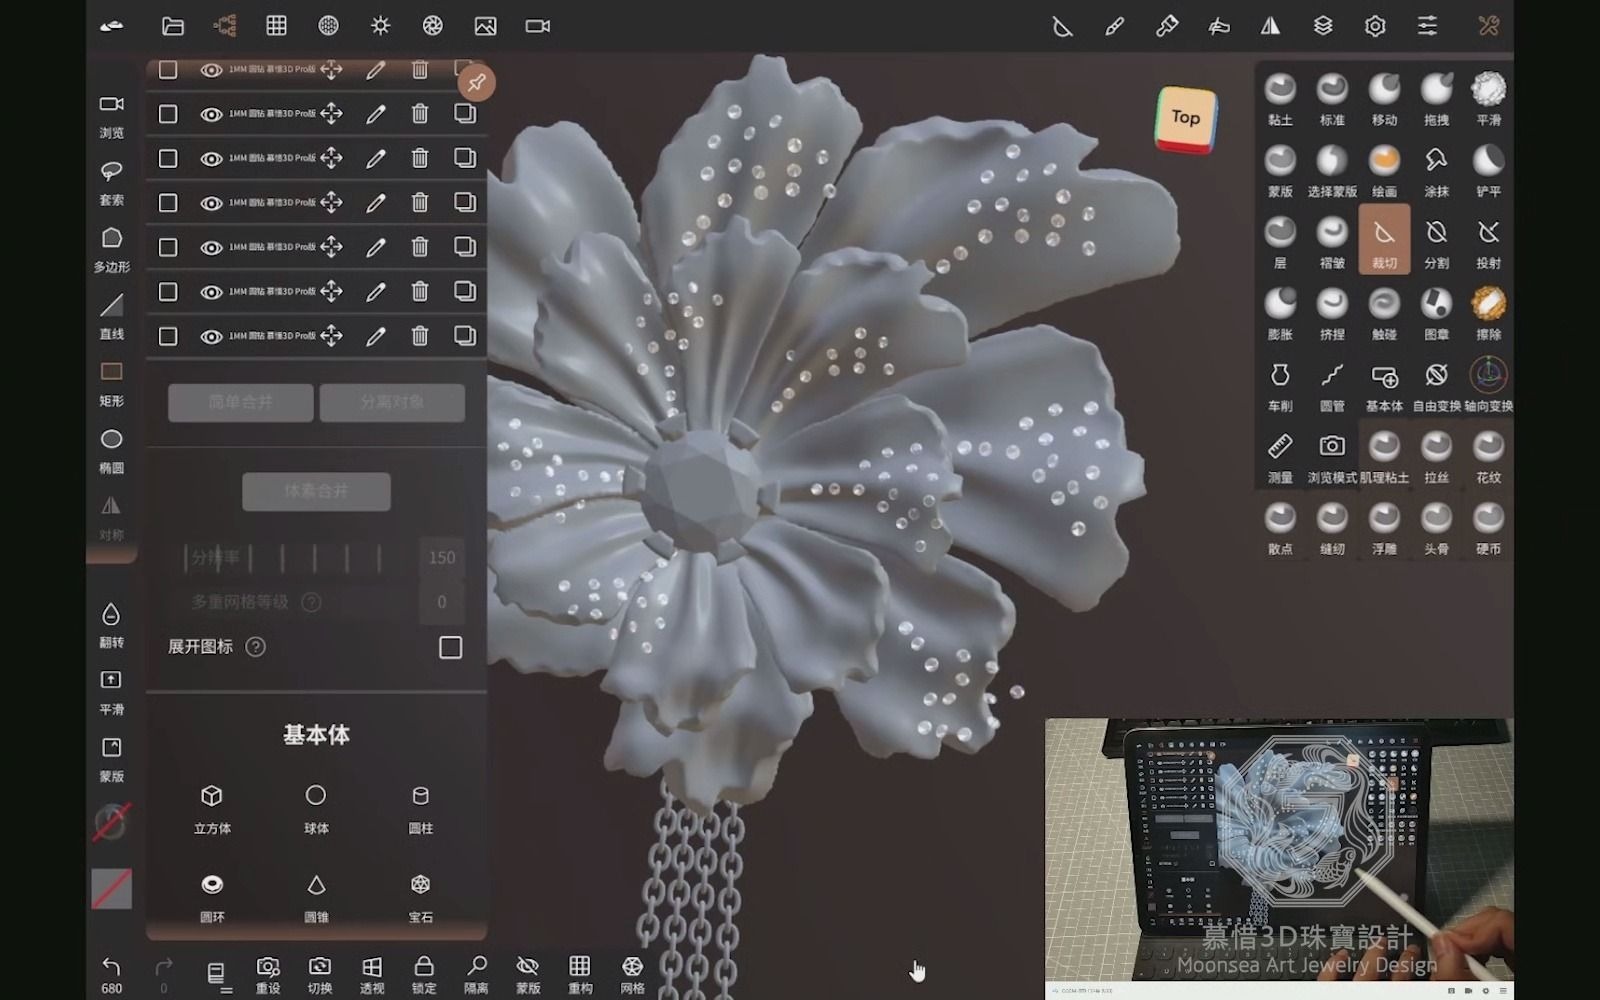
Task: Toggle 透视 perspective in bottom bar
Action: (372, 975)
